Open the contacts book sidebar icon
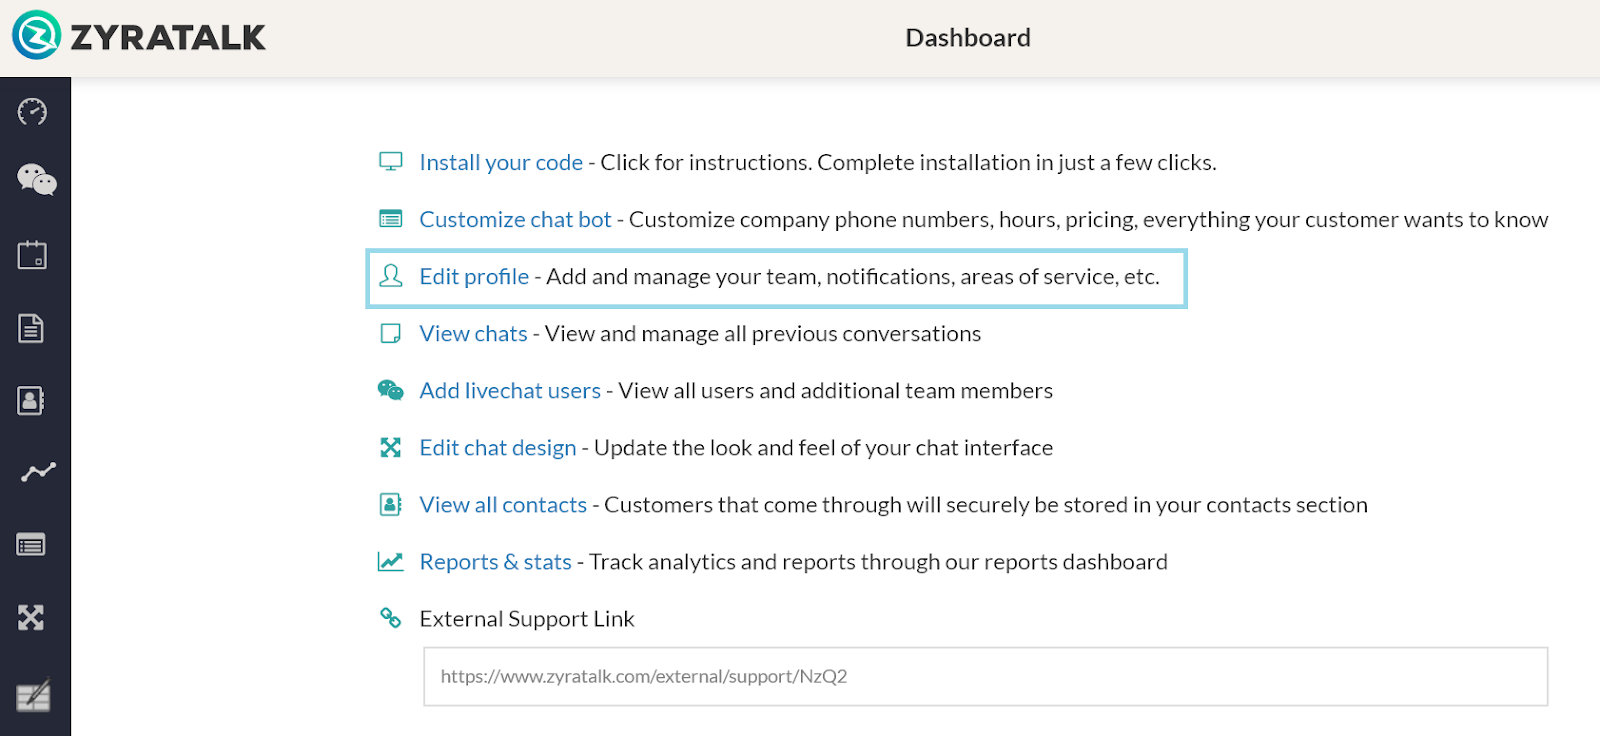 pyautogui.click(x=31, y=401)
